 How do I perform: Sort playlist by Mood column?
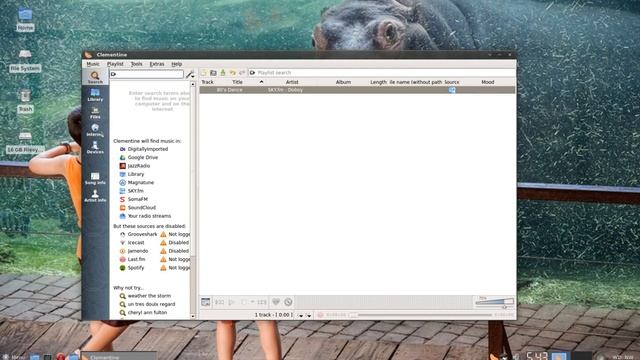(488, 82)
